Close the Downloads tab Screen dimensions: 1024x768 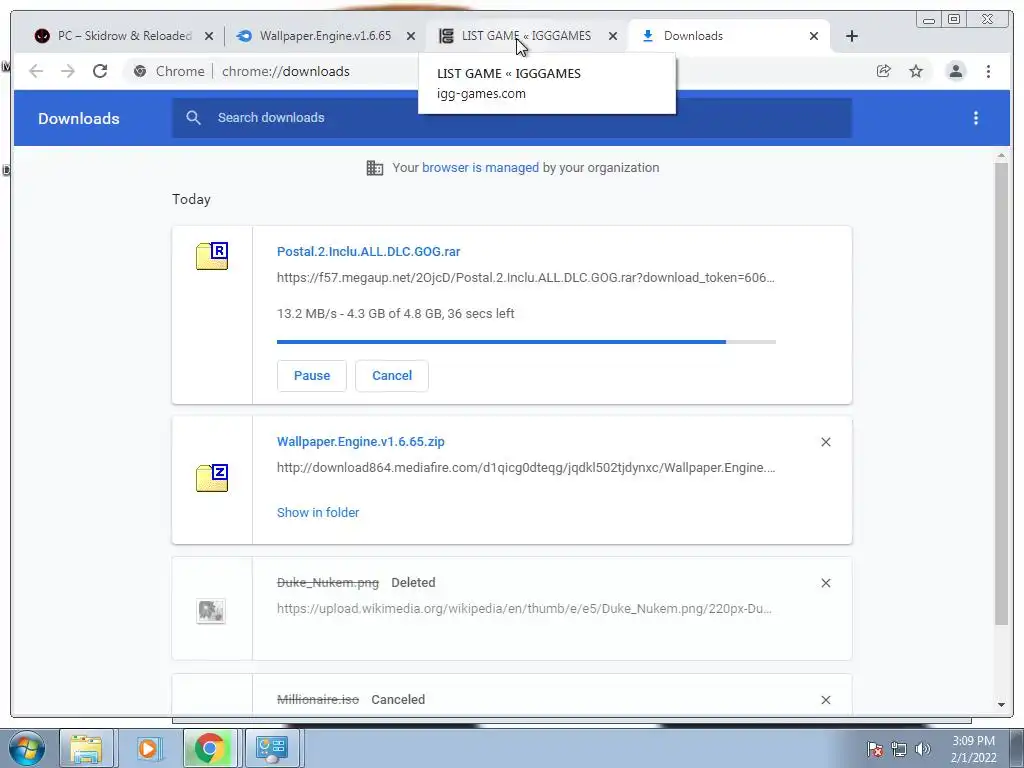[x=814, y=37]
